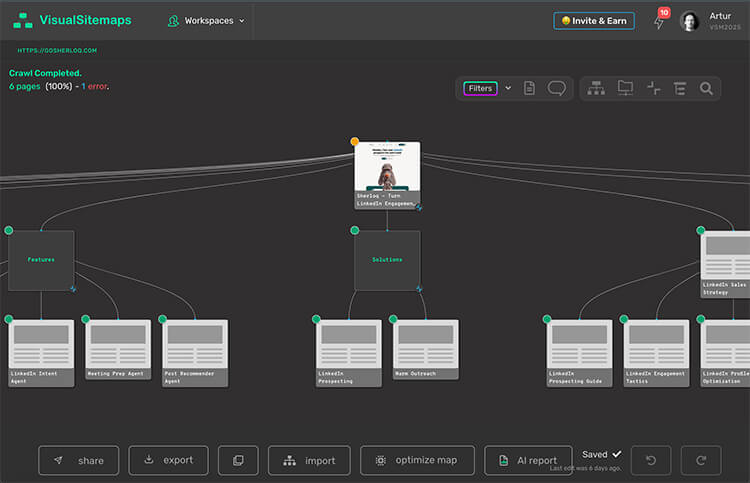Click the green dot on the Meeting Prep Agent card
750x483 pixels.
tap(86, 319)
